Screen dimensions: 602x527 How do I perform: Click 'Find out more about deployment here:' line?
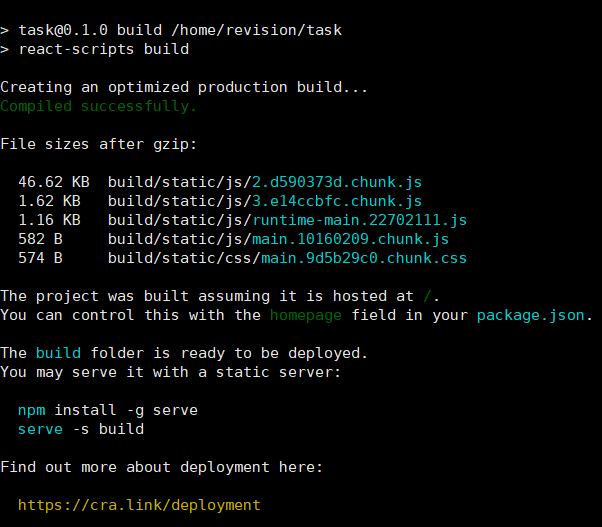pos(162,468)
